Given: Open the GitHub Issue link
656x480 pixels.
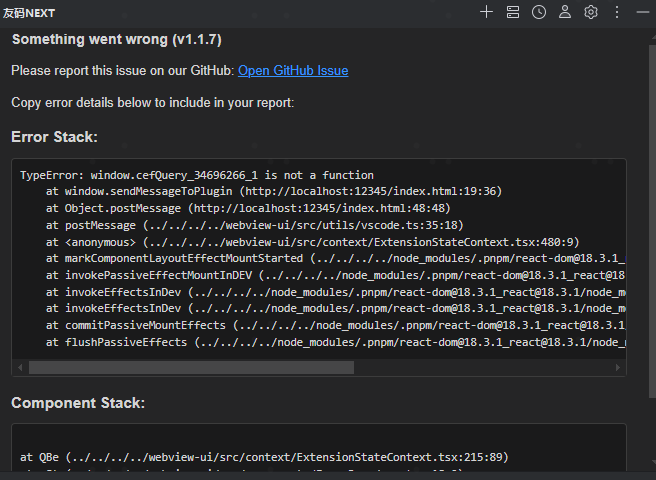Looking at the screenshot, I should [293, 71].
